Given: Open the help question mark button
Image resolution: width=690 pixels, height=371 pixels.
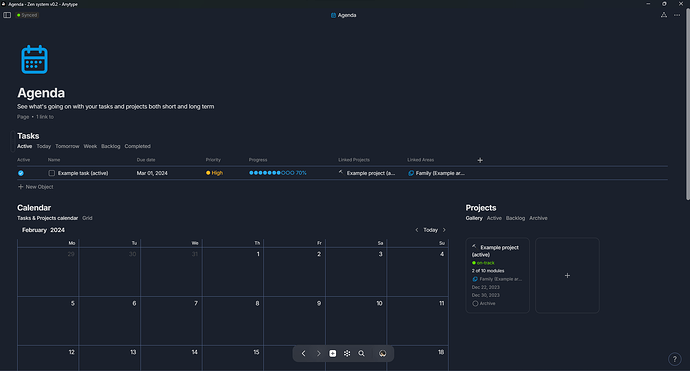Looking at the screenshot, I should point(675,359).
